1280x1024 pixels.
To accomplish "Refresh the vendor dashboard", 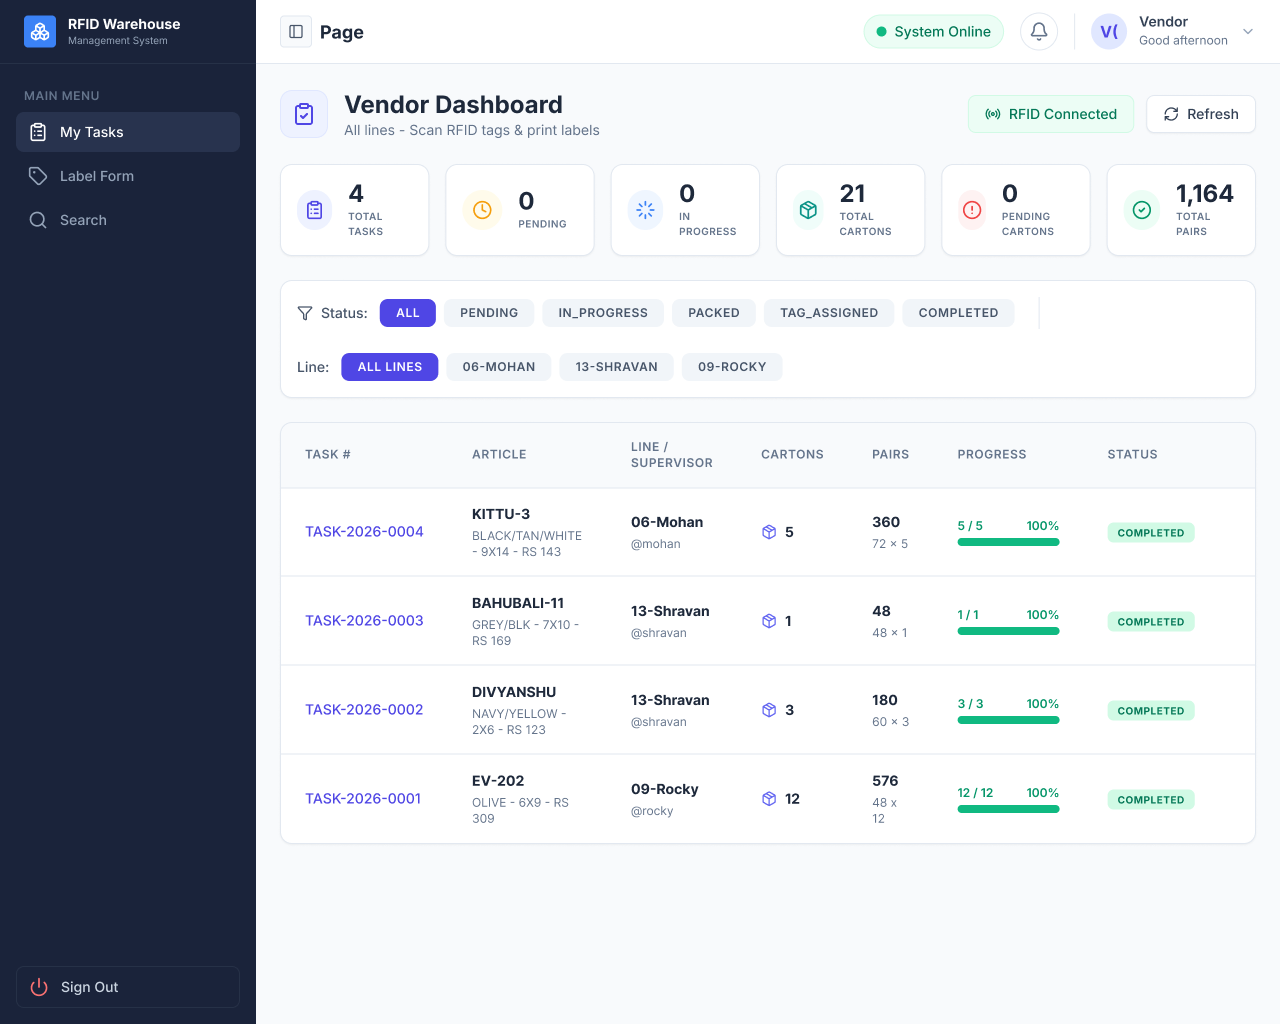I will pyautogui.click(x=1201, y=114).
